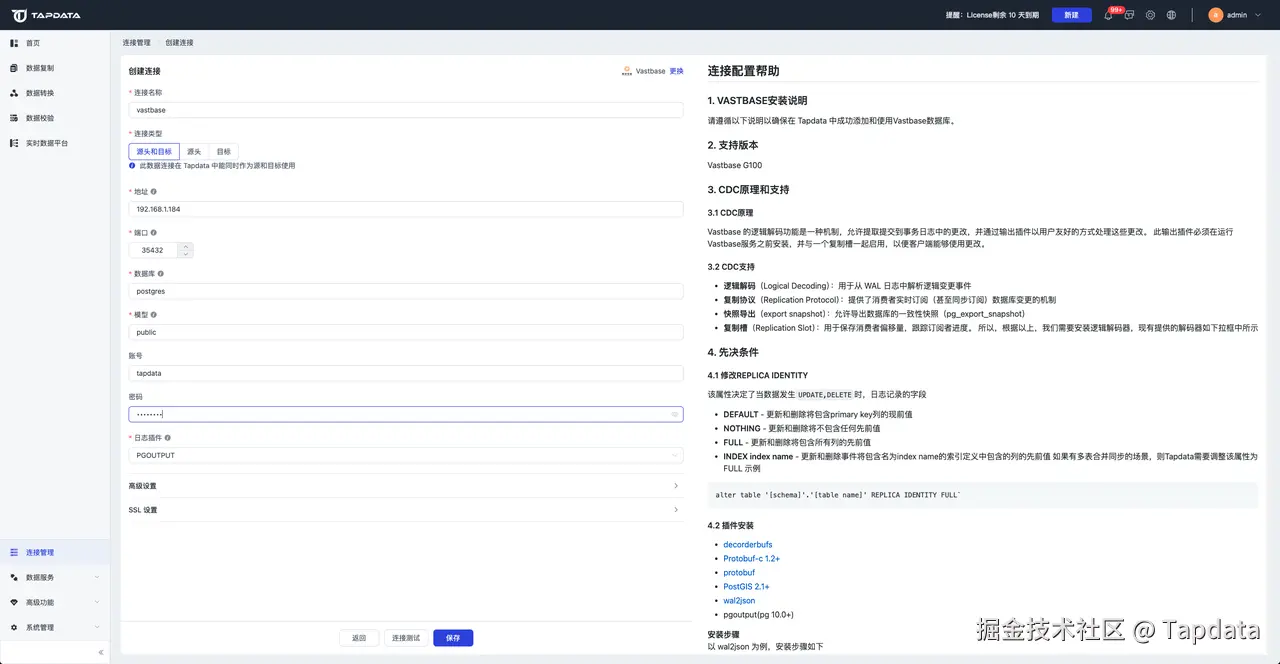This screenshot has height=664, width=1280.
Task: Expand 数据服务 sidebar submenu arrow
Action: point(97,577)
